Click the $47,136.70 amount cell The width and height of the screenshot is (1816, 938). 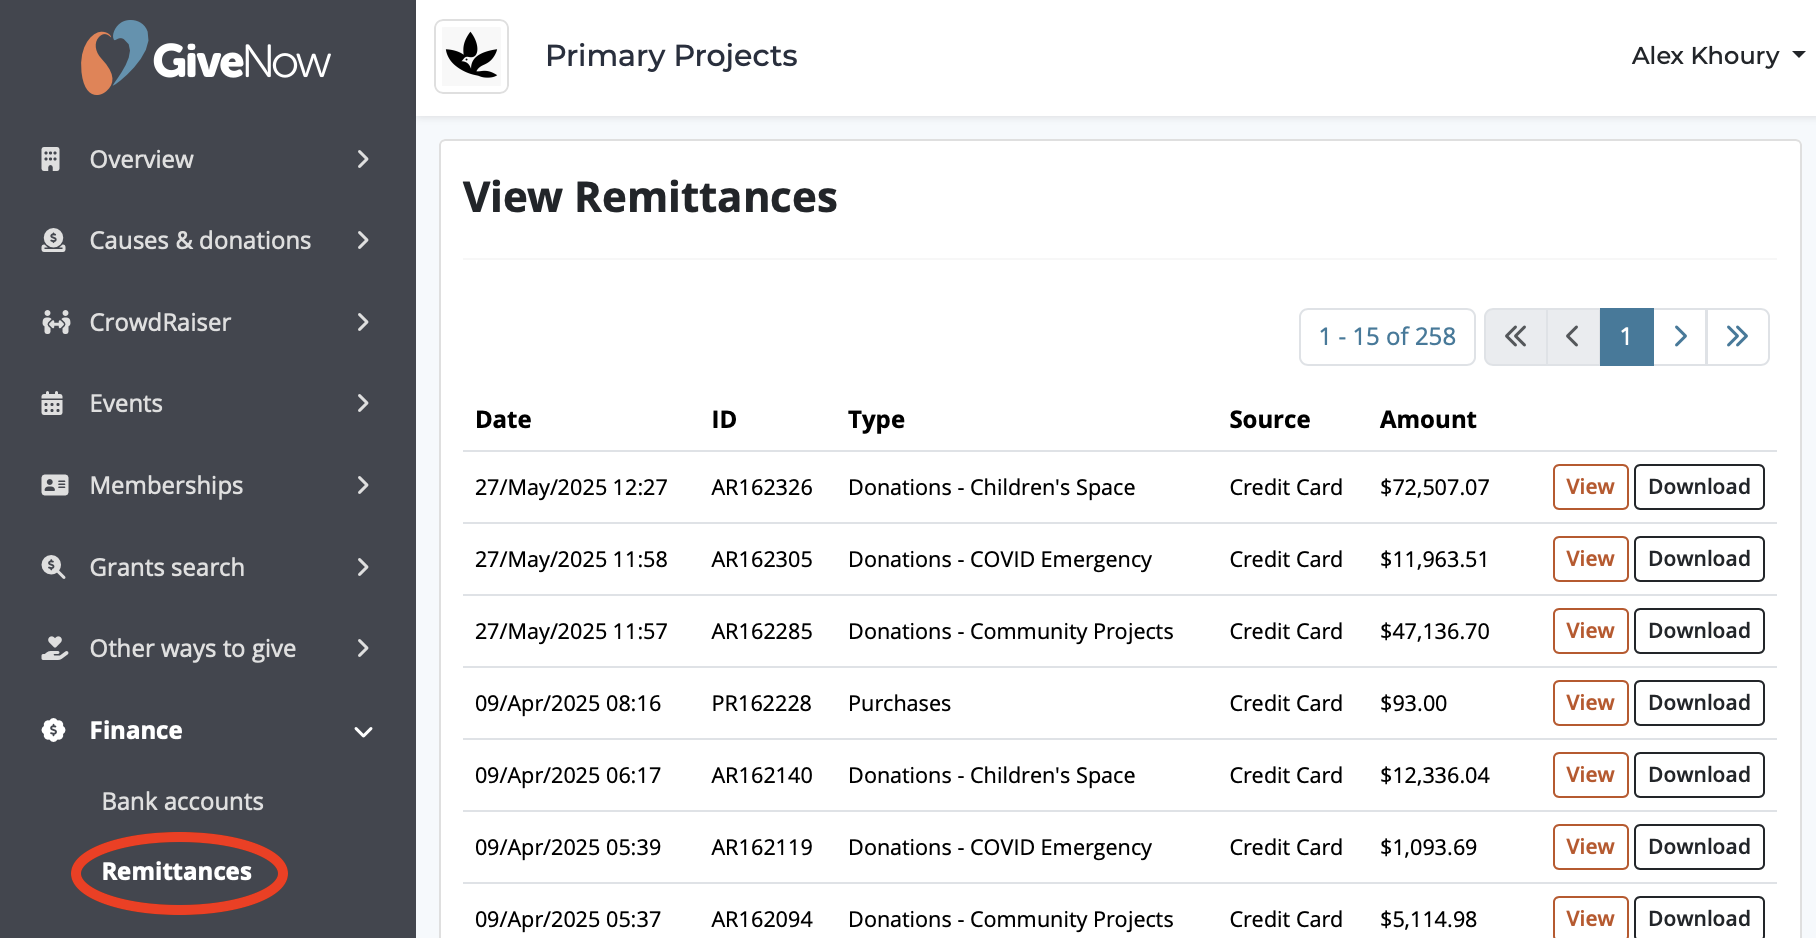coord(1434,631)
